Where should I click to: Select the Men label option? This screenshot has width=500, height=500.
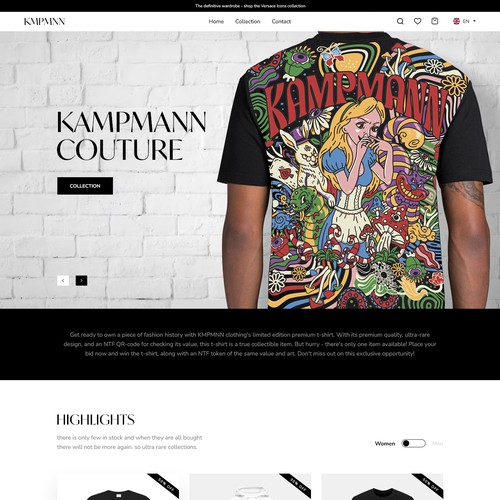tap(437, 444)
